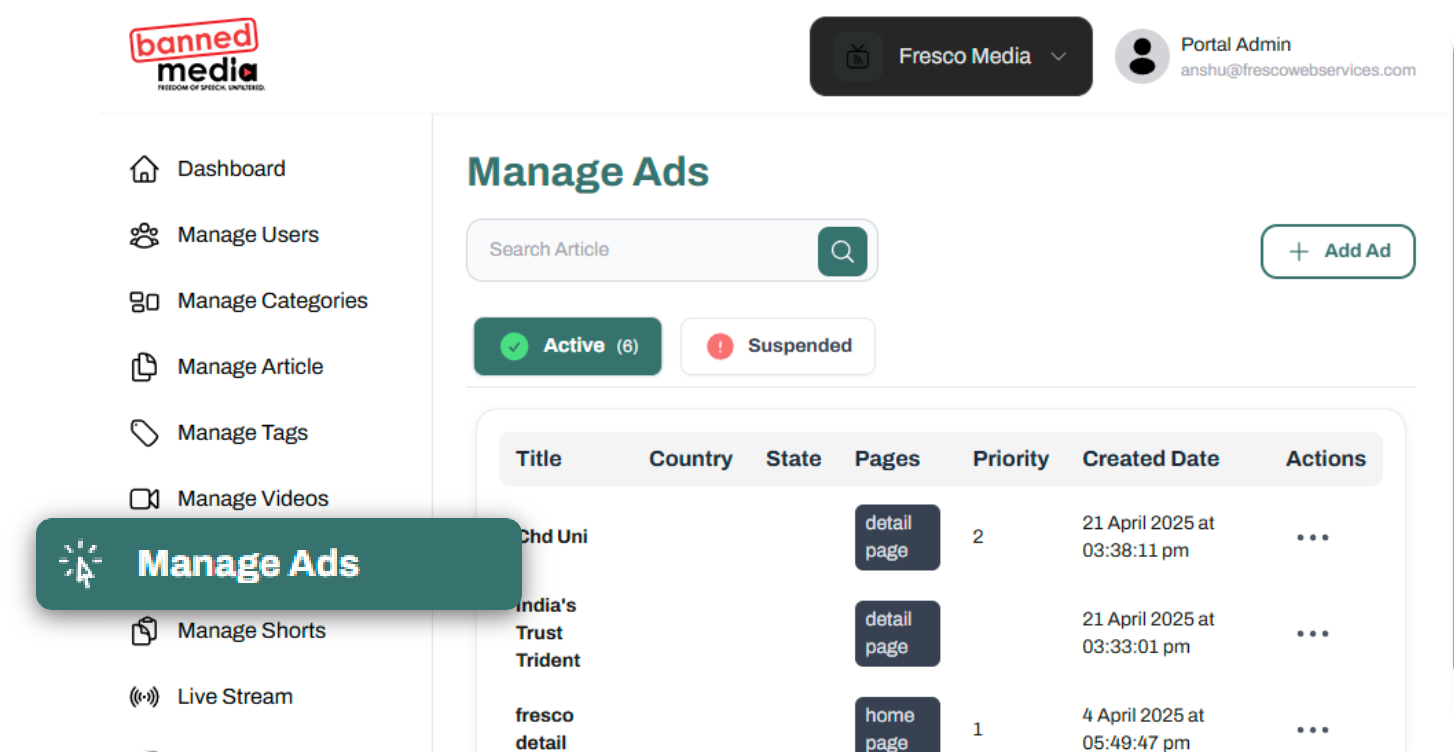Viewport: 1454px width, 752px height.
Task: Open Live Stream using the broadcast icon
Action: (x=145, y=696)
